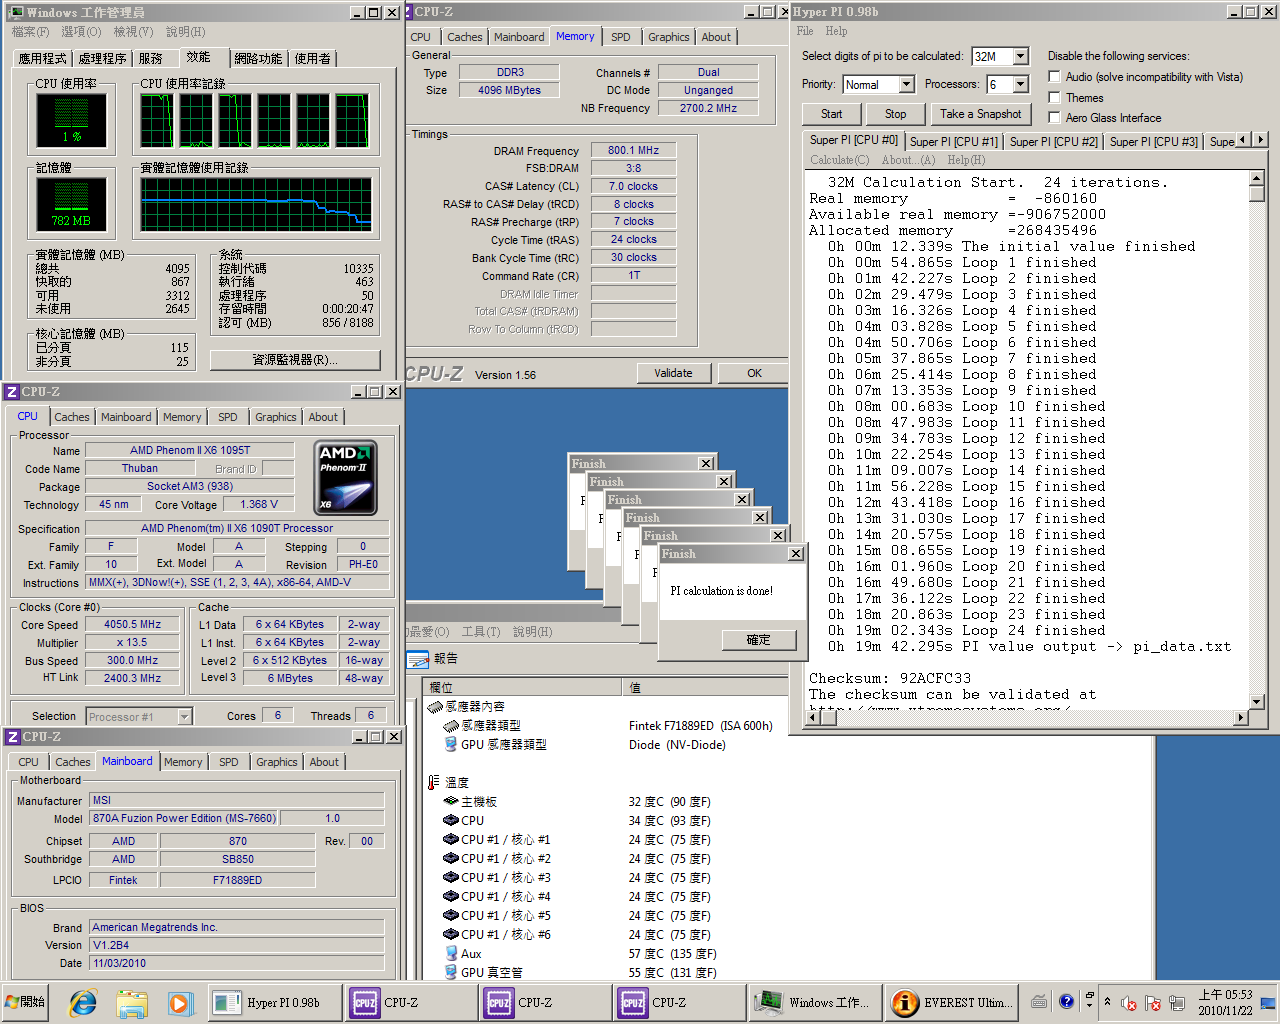Click Hyper PI vertical scrollbar down arrow
Screen dimensions: 1280x1024
pos(1257,702)
